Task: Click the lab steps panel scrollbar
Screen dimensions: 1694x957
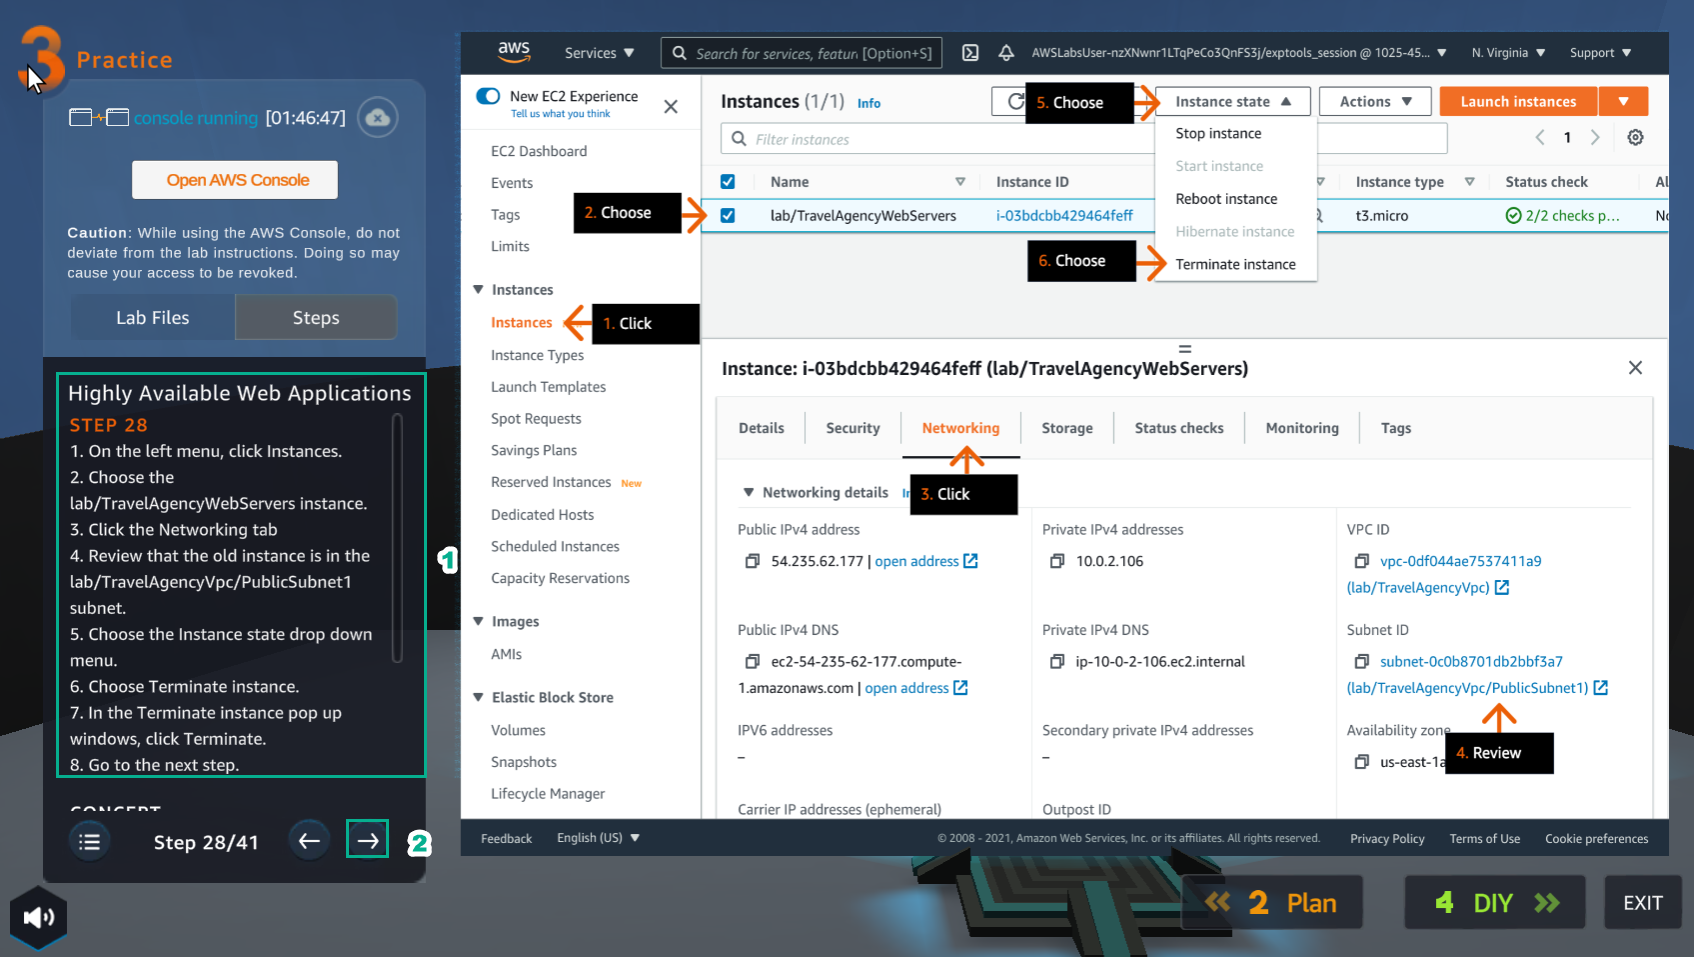Action: tap(397, 538)
